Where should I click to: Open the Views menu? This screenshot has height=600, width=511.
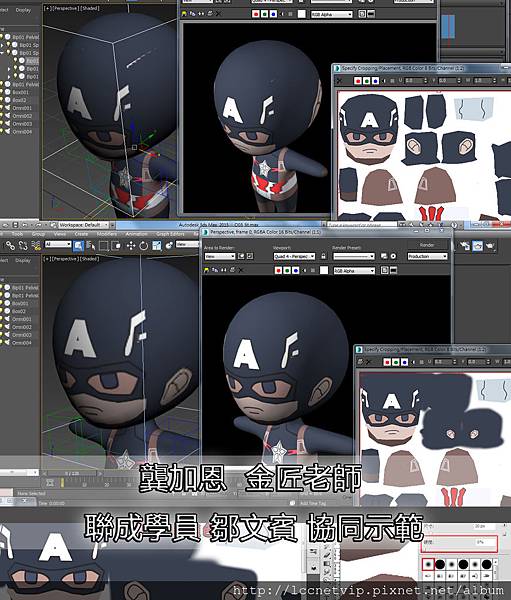pos(60,234)
